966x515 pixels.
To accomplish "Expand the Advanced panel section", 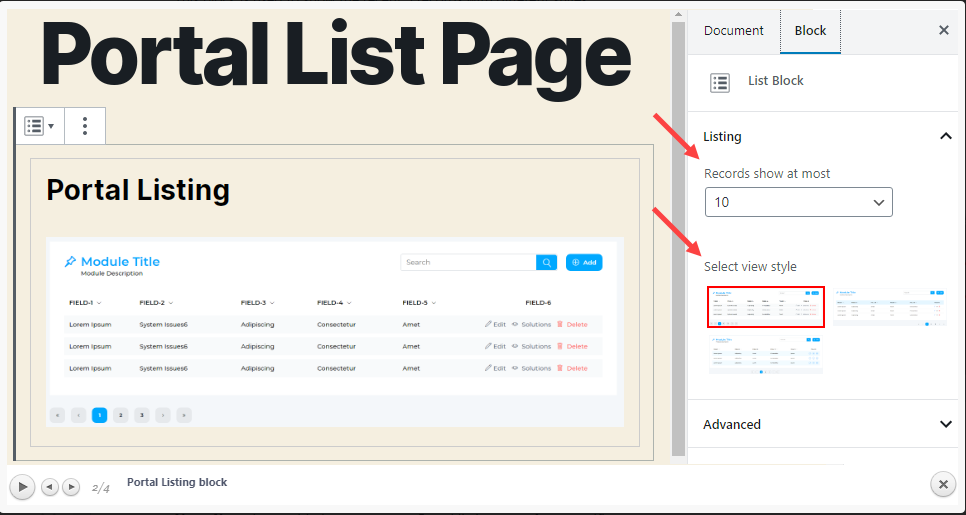I will coord(945,424).
